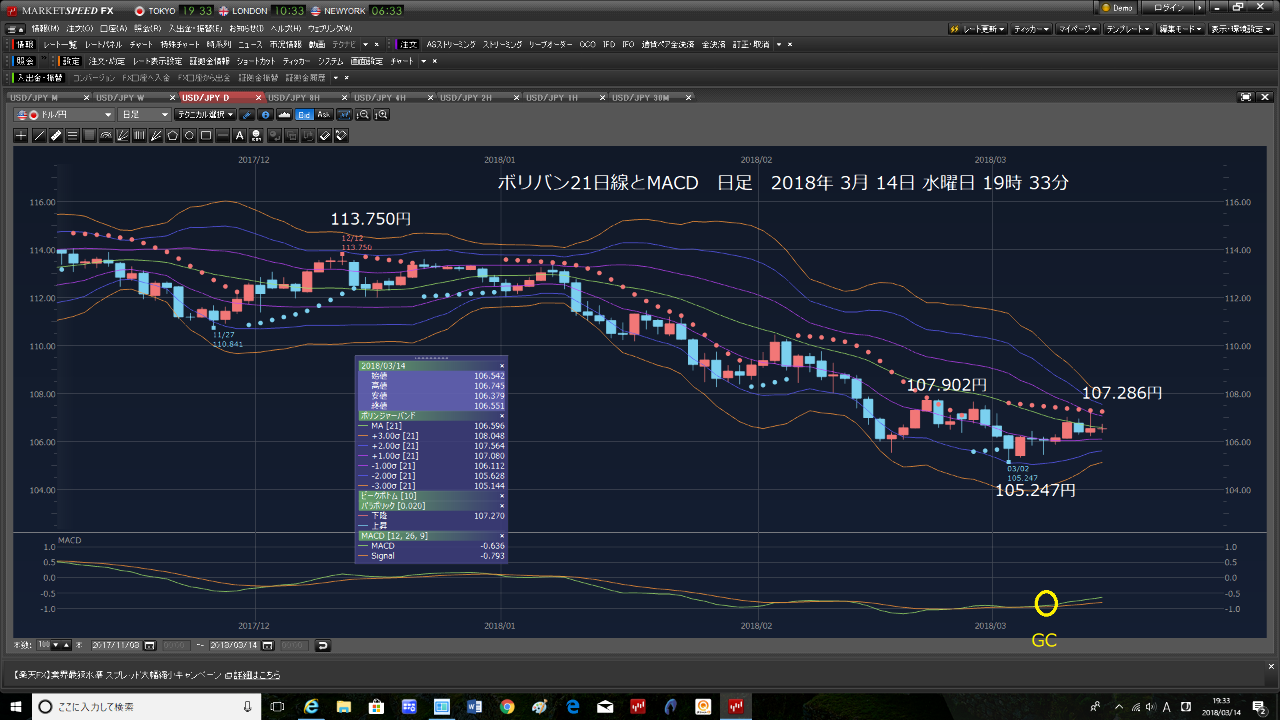1280x720 pixels.
Task: Select the text annotation (A) tool
Action: (x=239, y=135)
